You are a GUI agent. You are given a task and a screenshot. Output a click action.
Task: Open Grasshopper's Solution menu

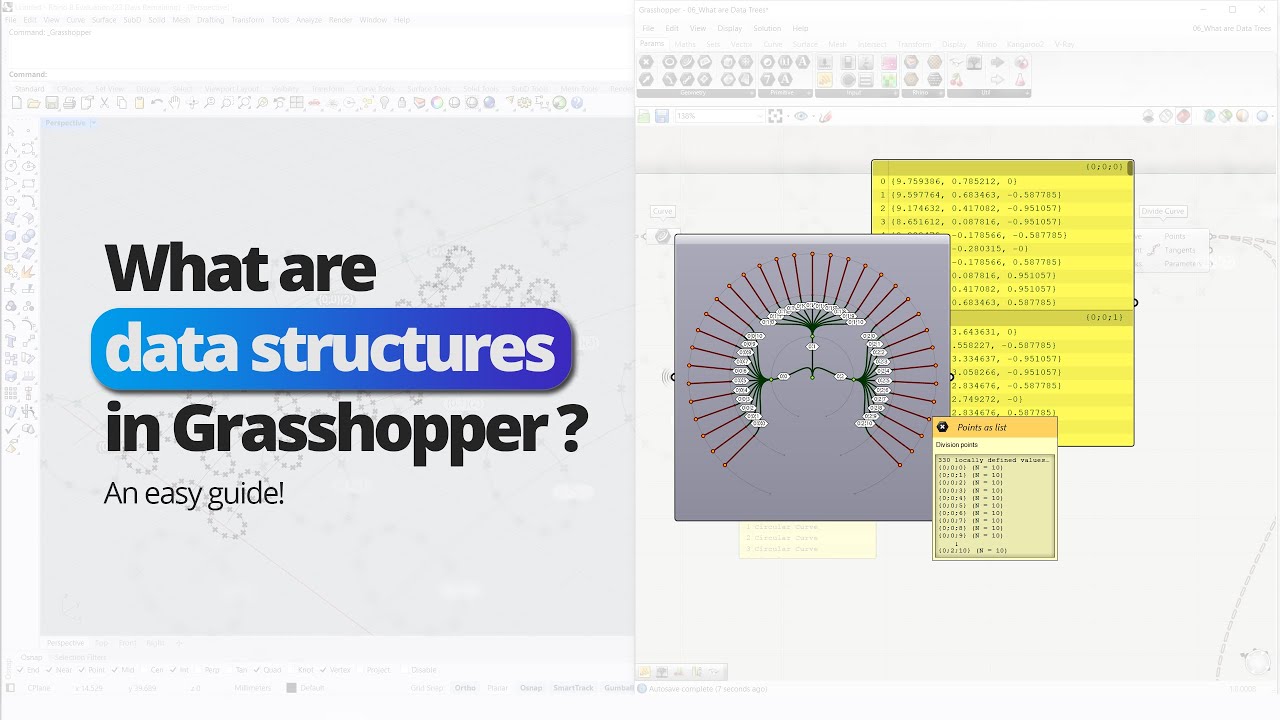click(767, 28)
